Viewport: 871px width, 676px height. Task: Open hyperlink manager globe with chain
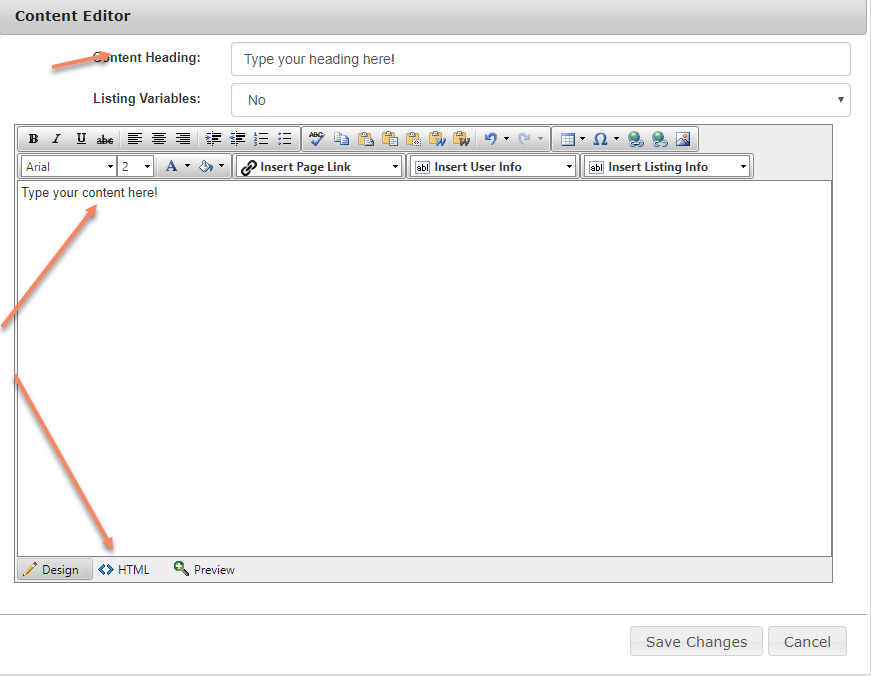[x=635, y=139]
